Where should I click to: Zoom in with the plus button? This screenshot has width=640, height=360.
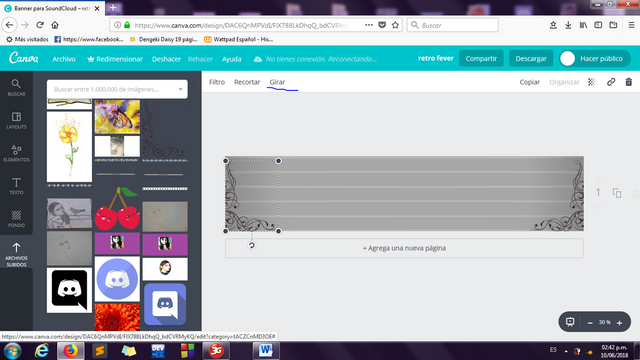click(619, 323)
